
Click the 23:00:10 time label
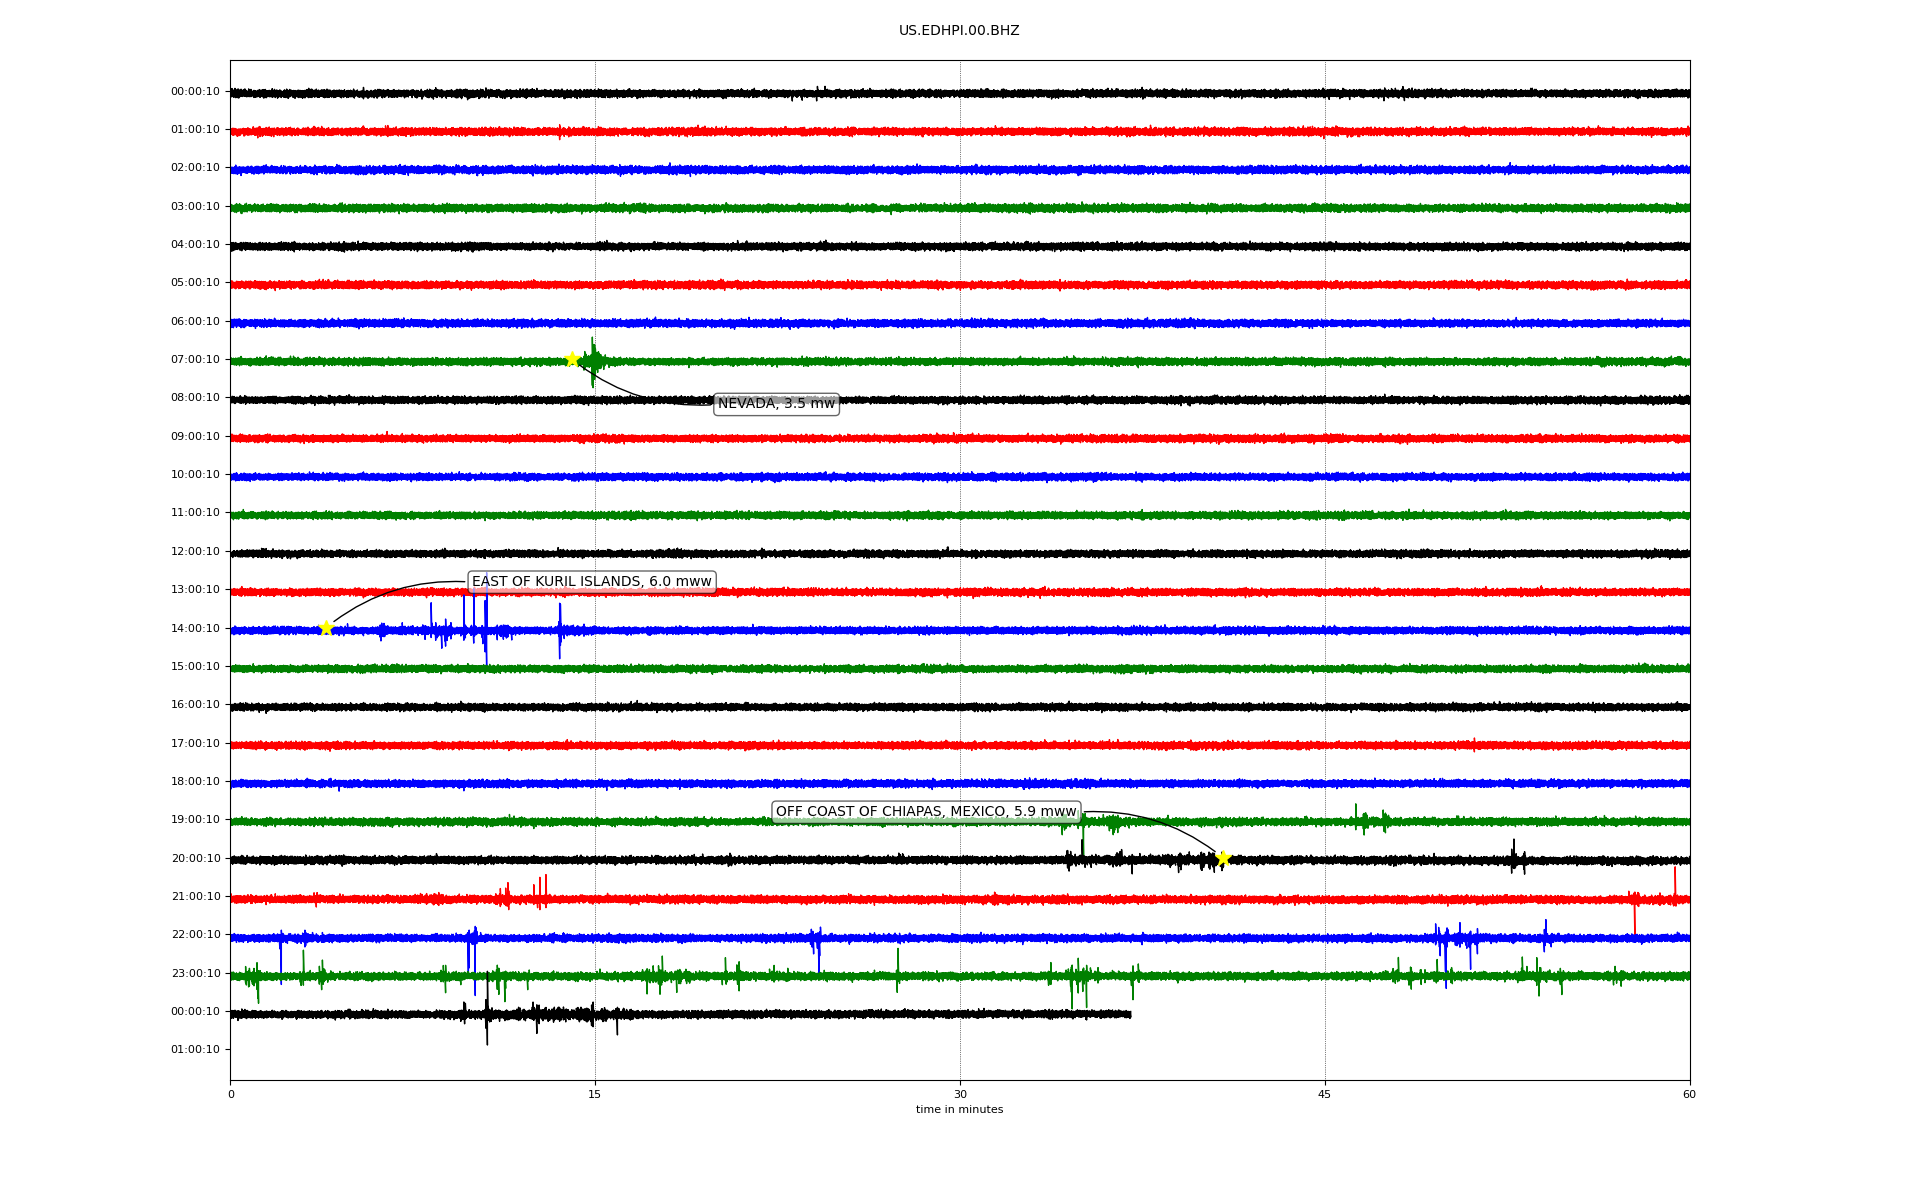(x=195, y=974)
